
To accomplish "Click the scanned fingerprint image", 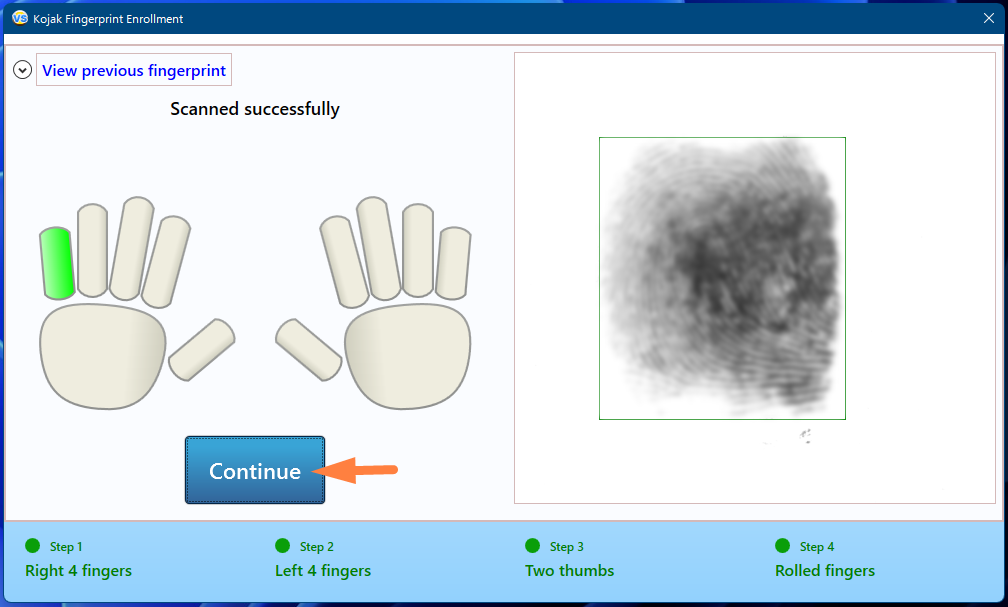I will point(722,278).
